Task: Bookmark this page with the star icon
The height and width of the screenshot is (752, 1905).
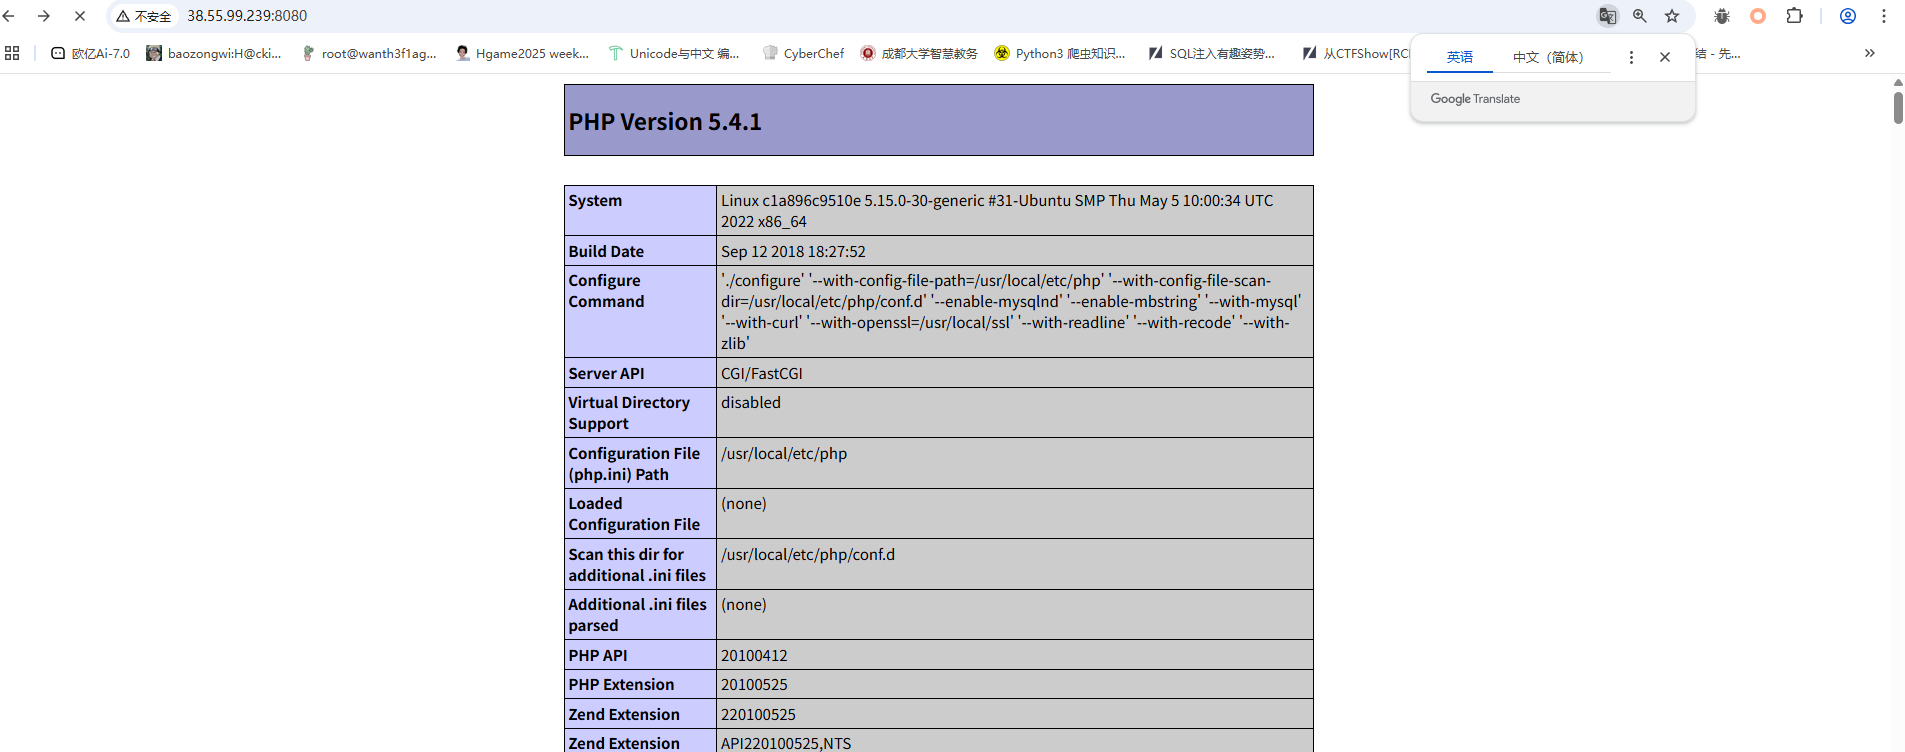Action: (1672, 16)
